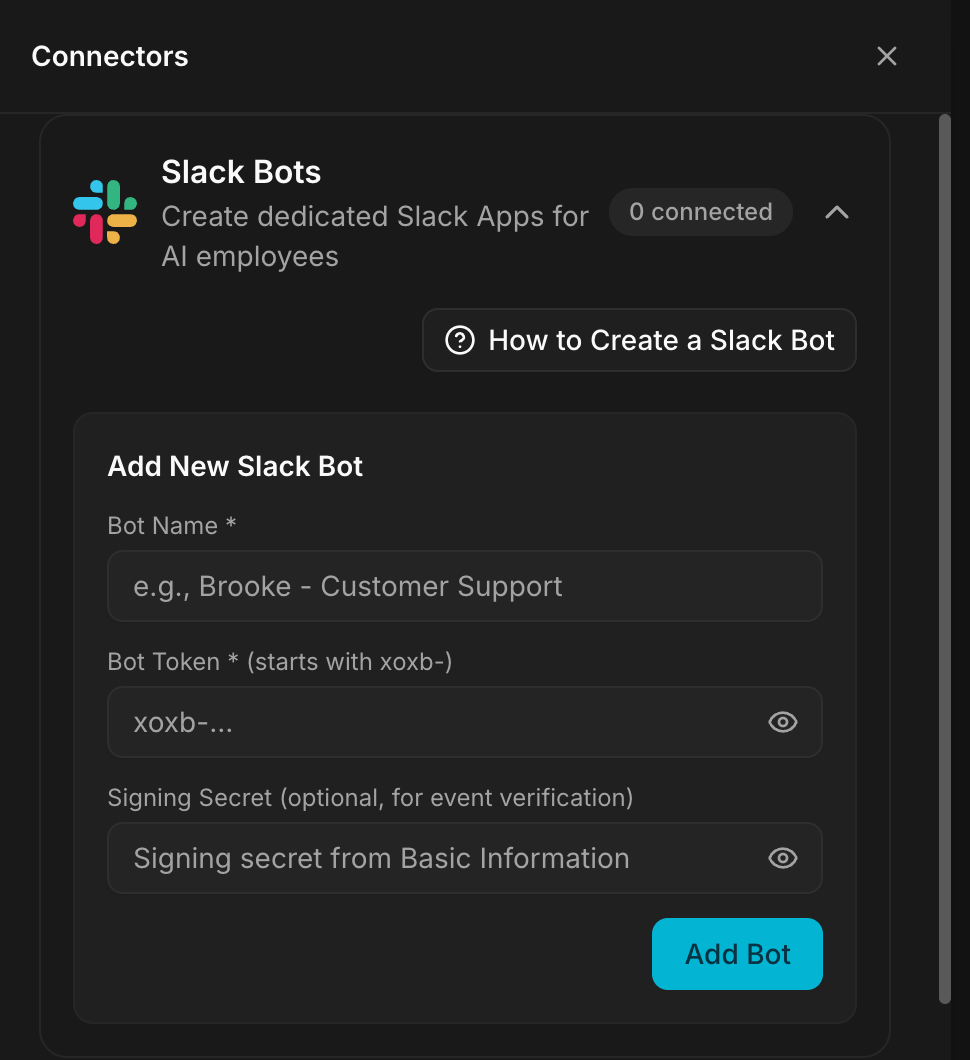
Task: Click the Add Bot button
Action: coord(737,954)
